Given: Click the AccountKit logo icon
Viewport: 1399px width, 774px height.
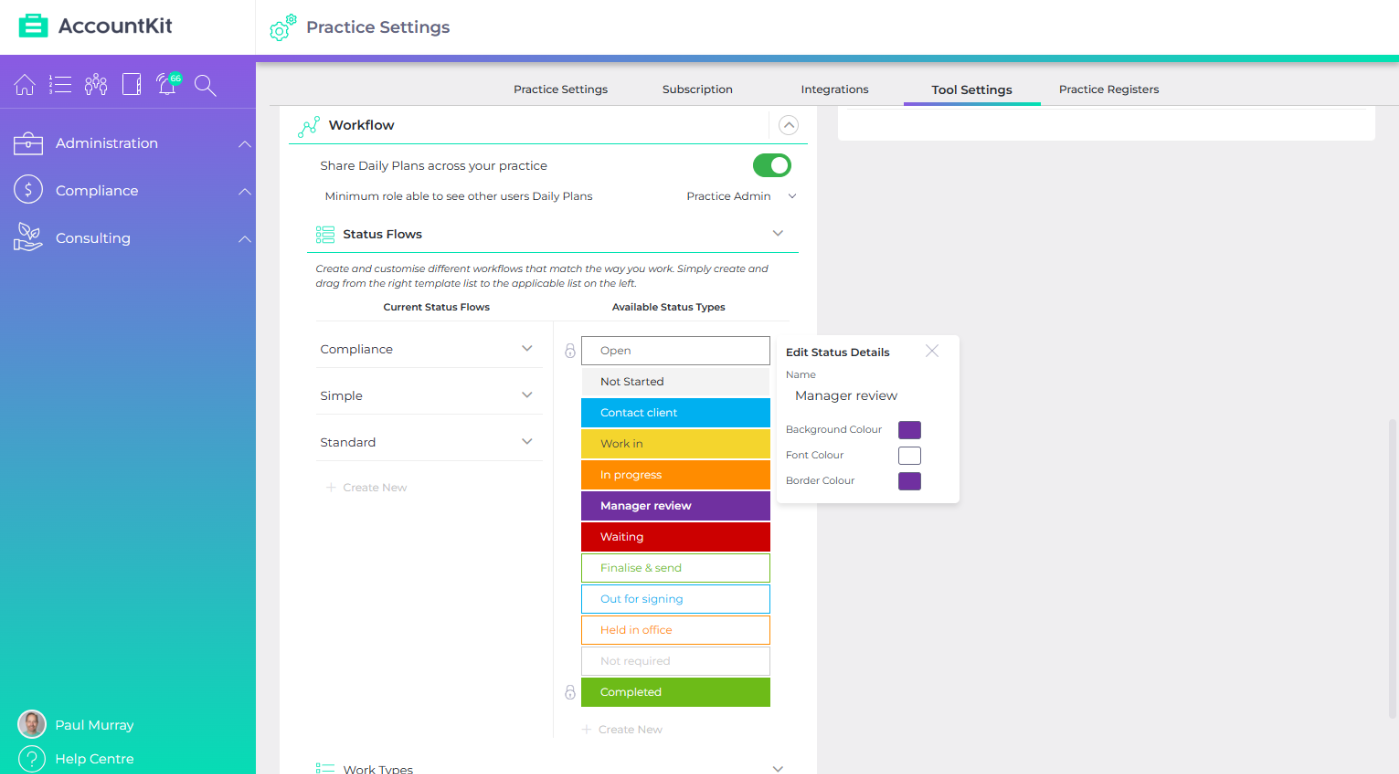Looking at the screenshot, I should click(33, 26).
